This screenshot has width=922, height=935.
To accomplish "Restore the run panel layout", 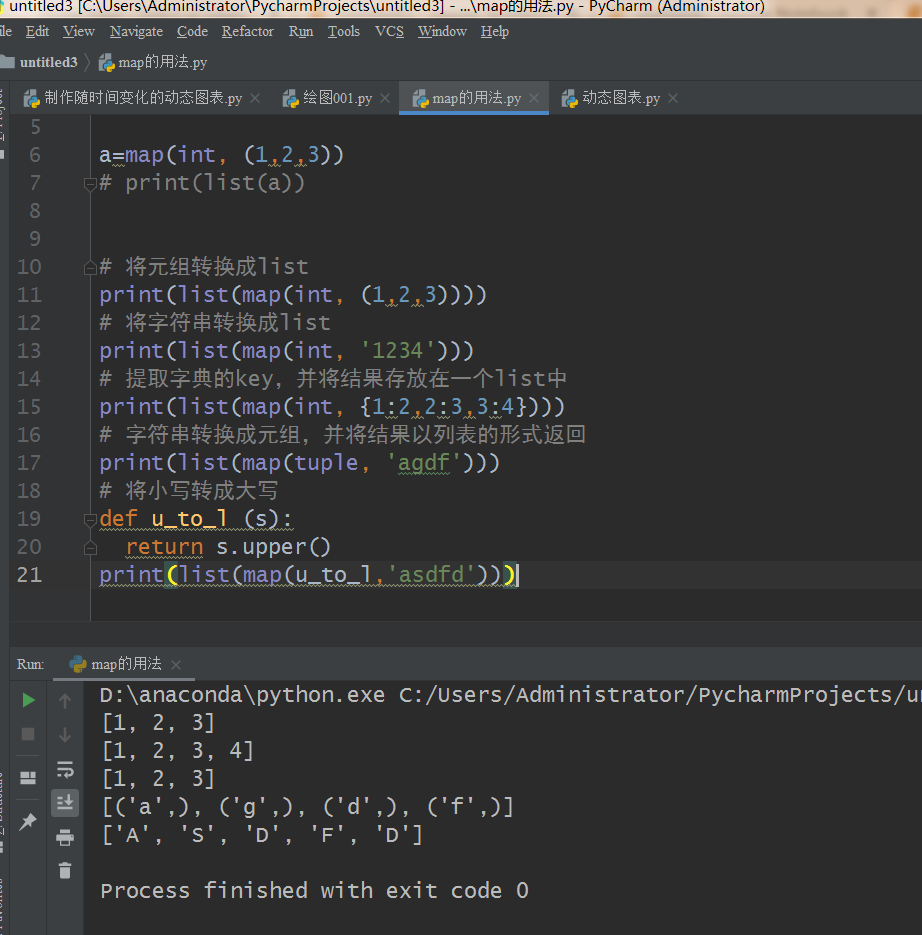I will [28, 778].
